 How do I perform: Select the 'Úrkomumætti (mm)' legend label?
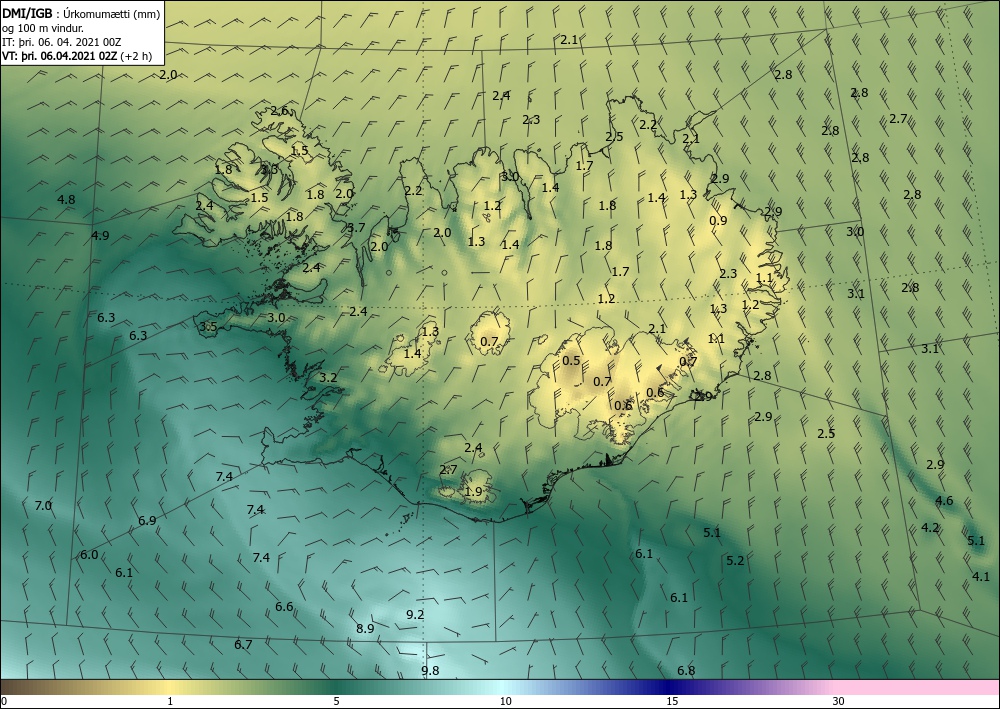coord(111,14)
